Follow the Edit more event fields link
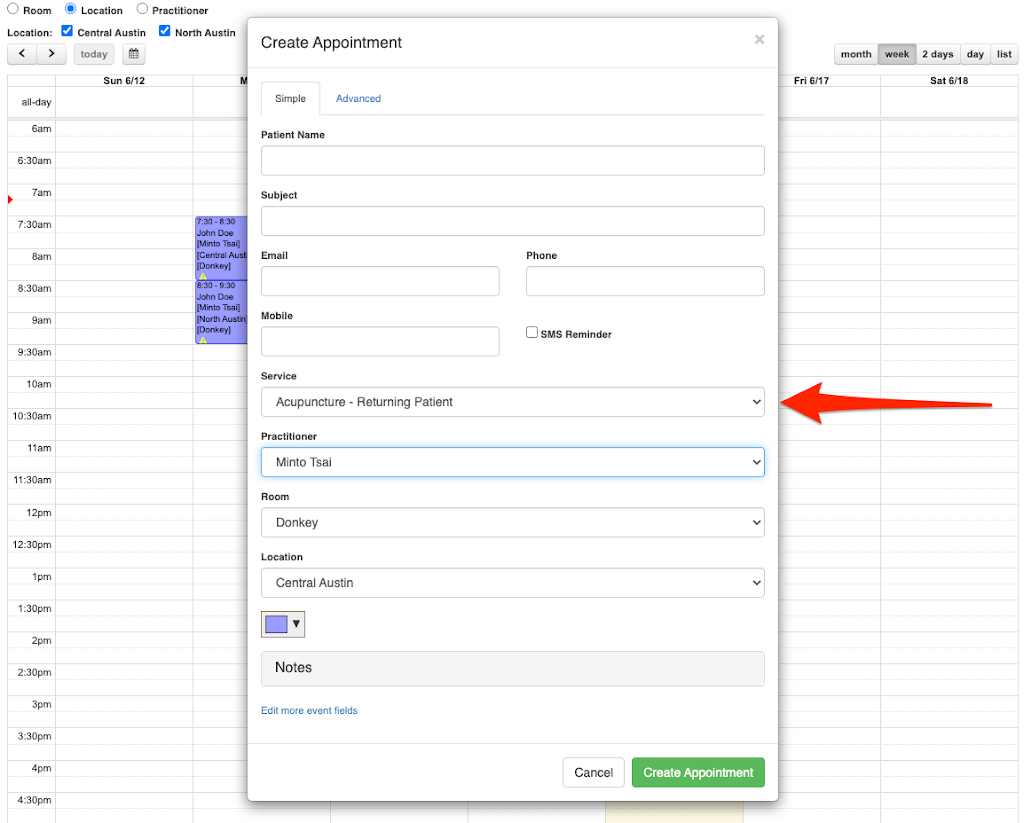The width and height of the screenshot is (1024, 823). click(309, 711)
